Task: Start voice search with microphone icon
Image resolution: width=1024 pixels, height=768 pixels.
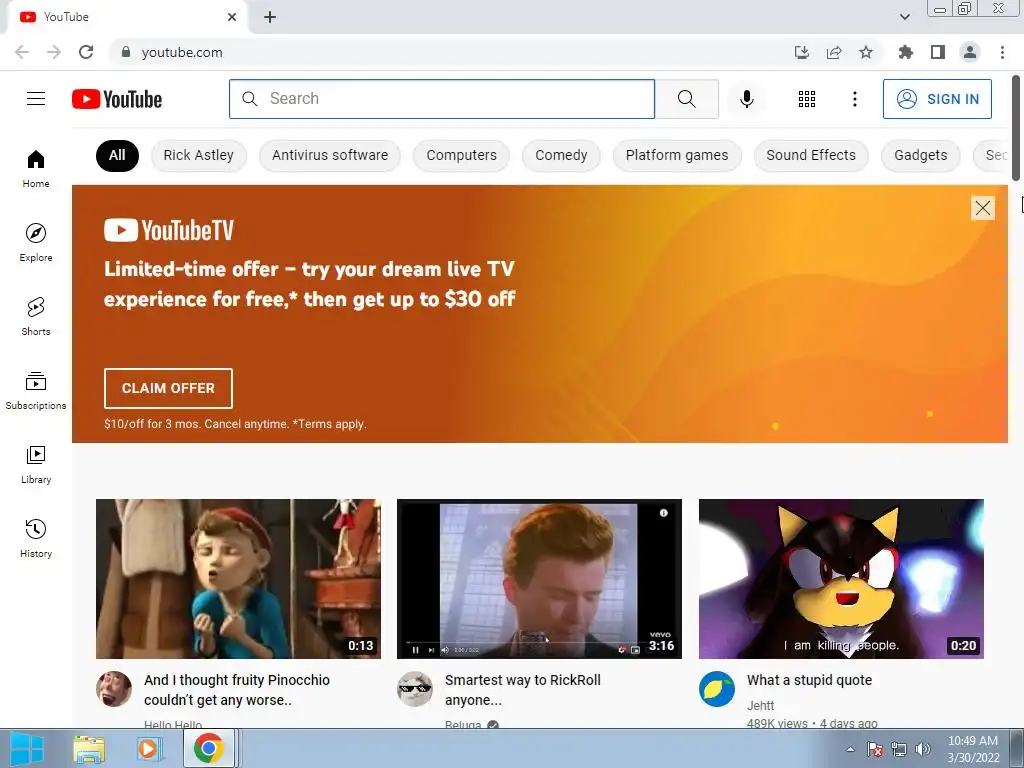Action: (746, 99)
